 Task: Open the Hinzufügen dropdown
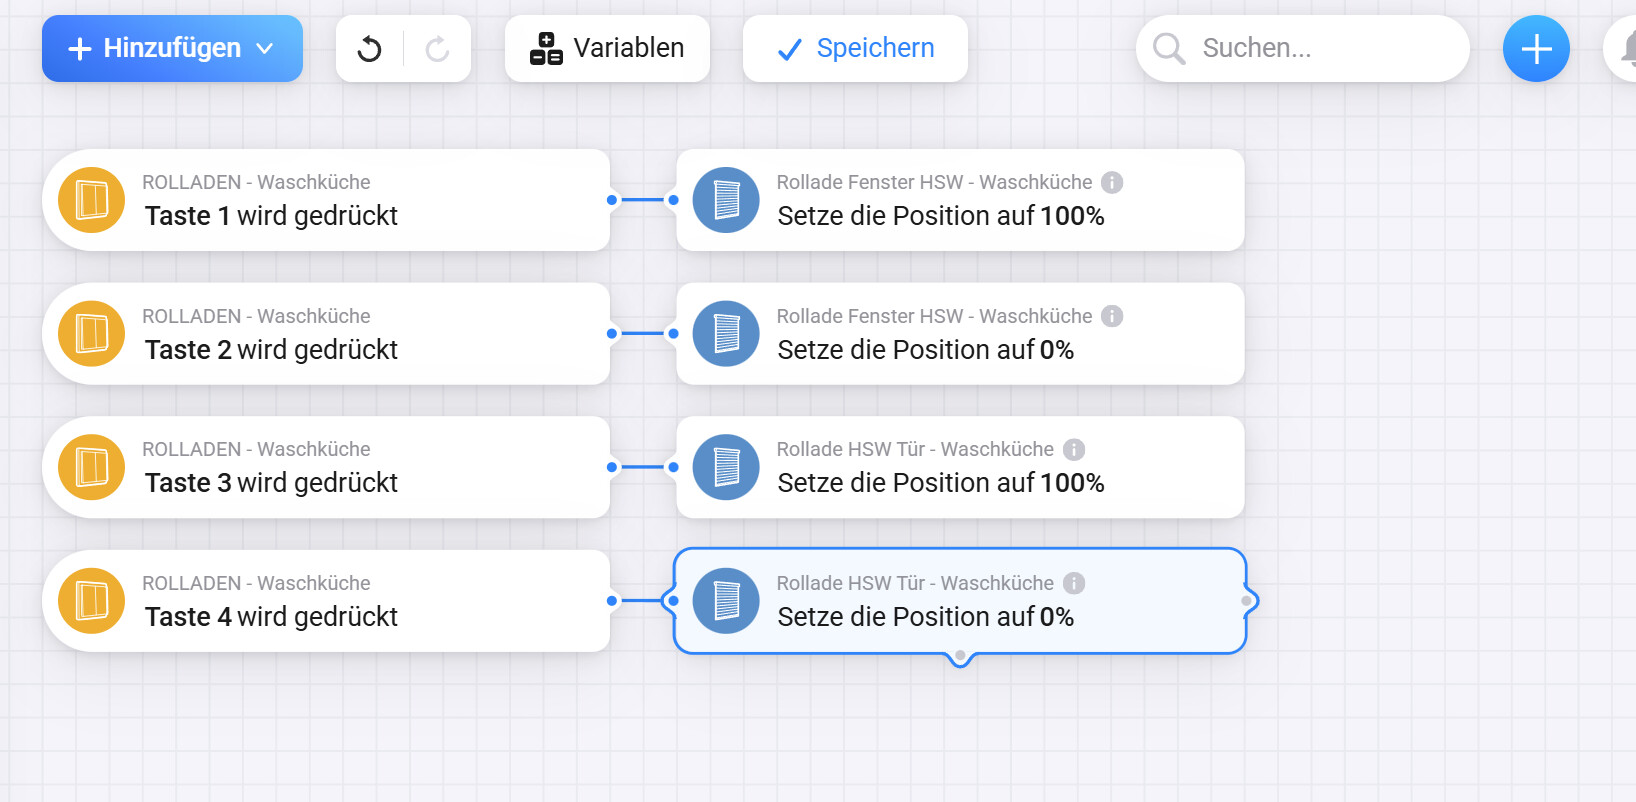(172, 49)
